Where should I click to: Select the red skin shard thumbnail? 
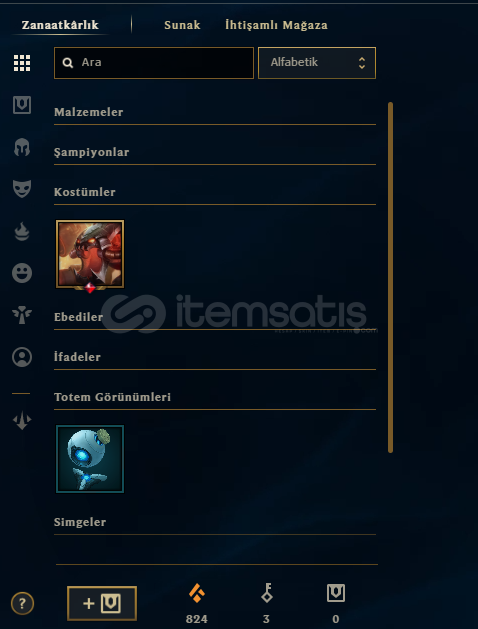click(x=90, y=254)
